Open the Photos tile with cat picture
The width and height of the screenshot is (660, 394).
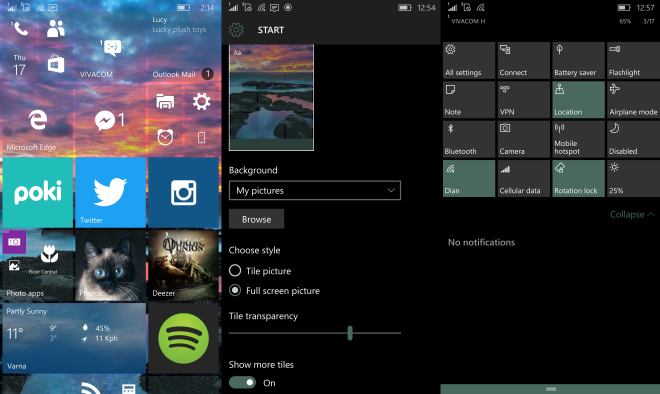110,265
